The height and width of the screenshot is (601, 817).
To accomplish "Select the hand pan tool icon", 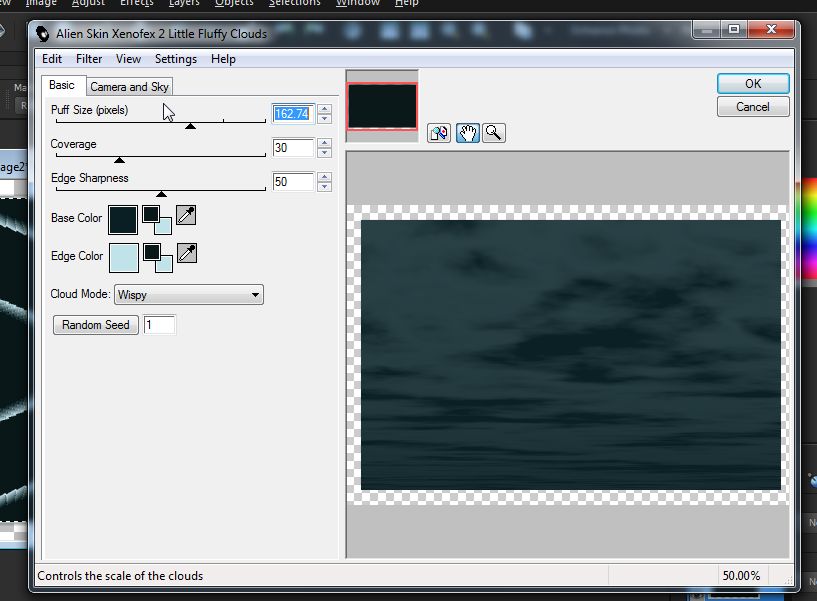I will pyautogui.click(x=467, y=133).
